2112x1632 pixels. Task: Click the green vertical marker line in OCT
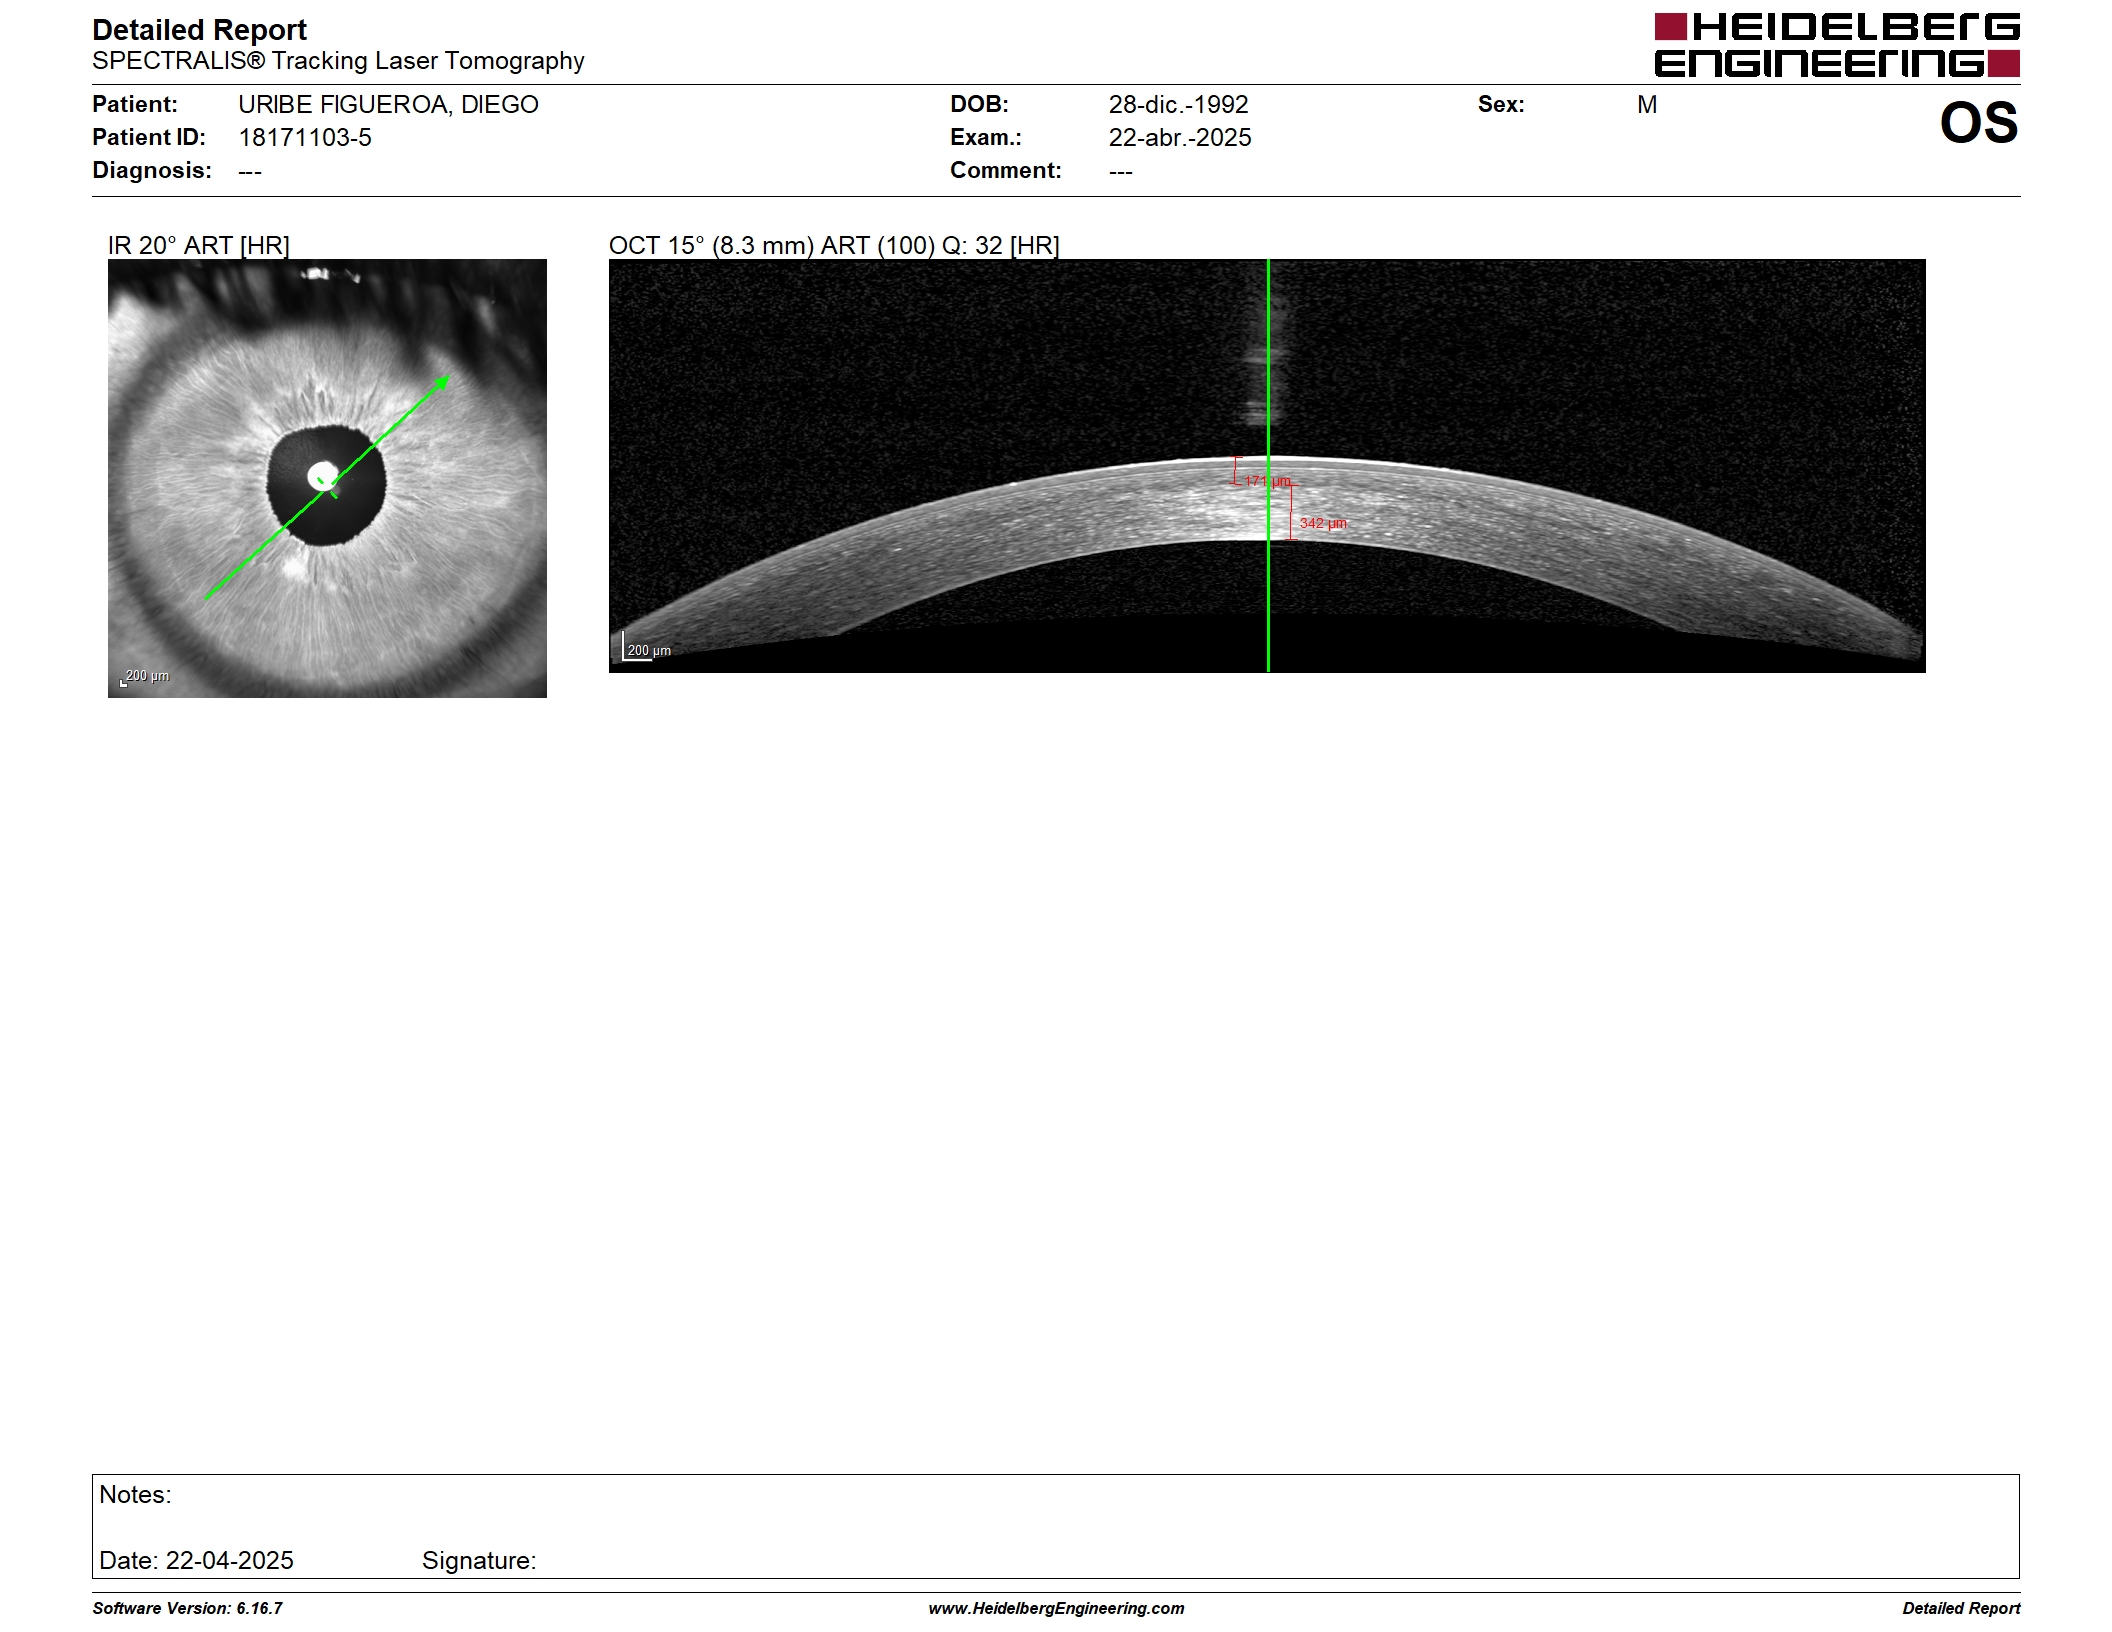point(1268,466)
